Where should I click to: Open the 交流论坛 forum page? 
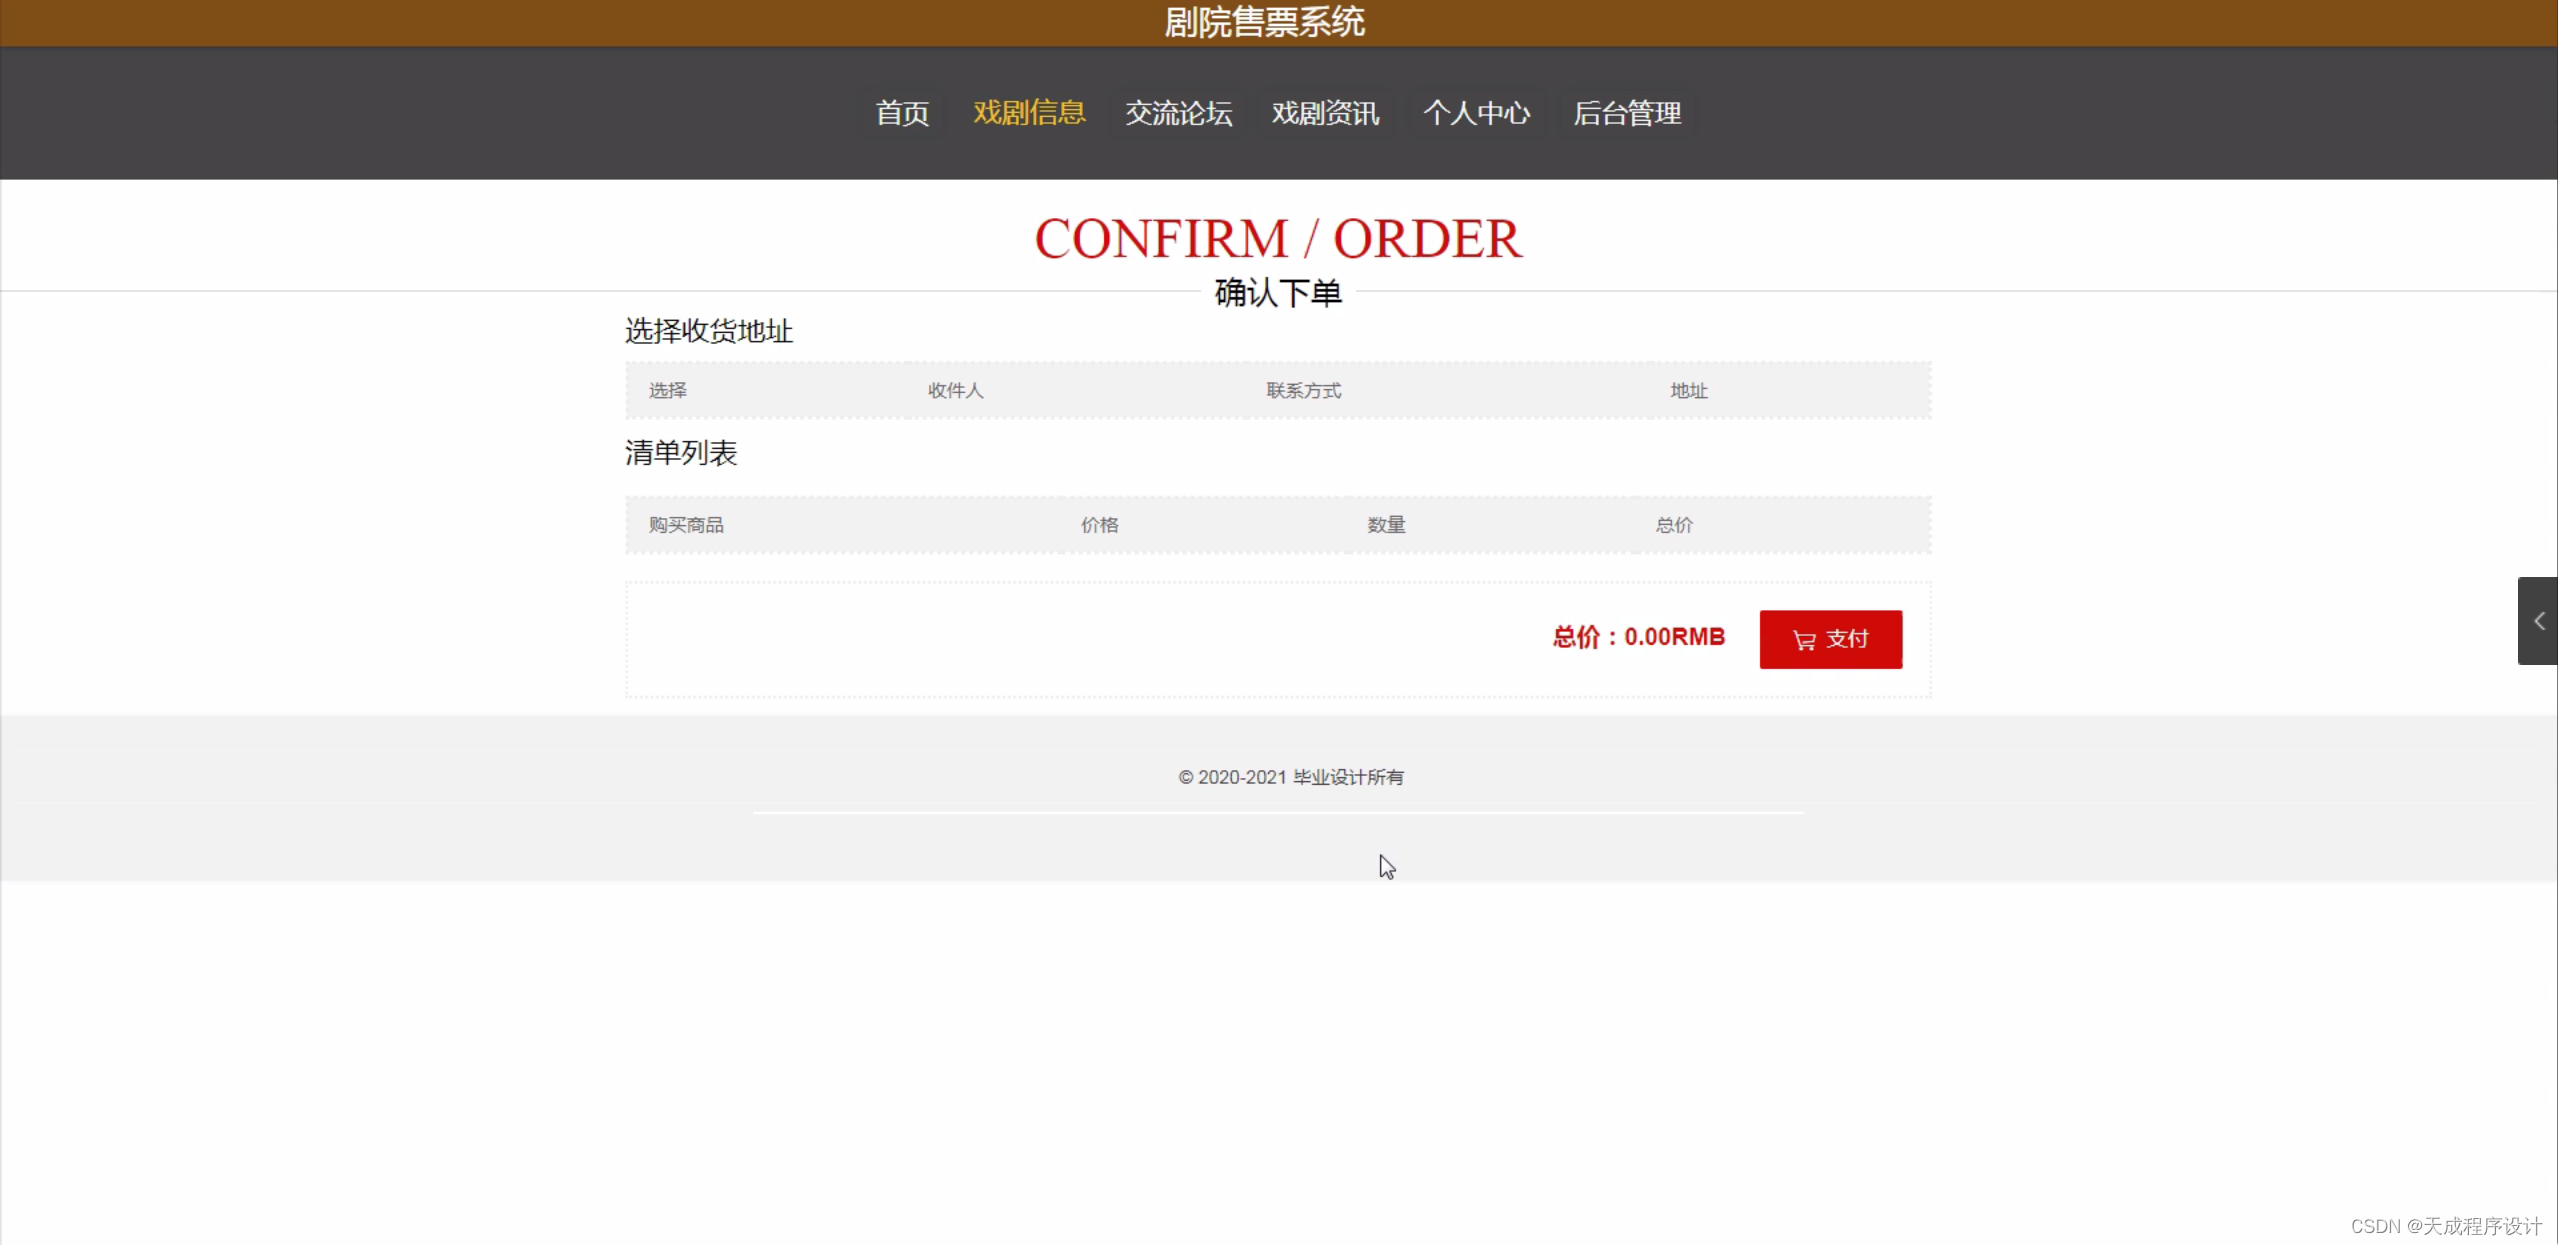point(1178,113)
